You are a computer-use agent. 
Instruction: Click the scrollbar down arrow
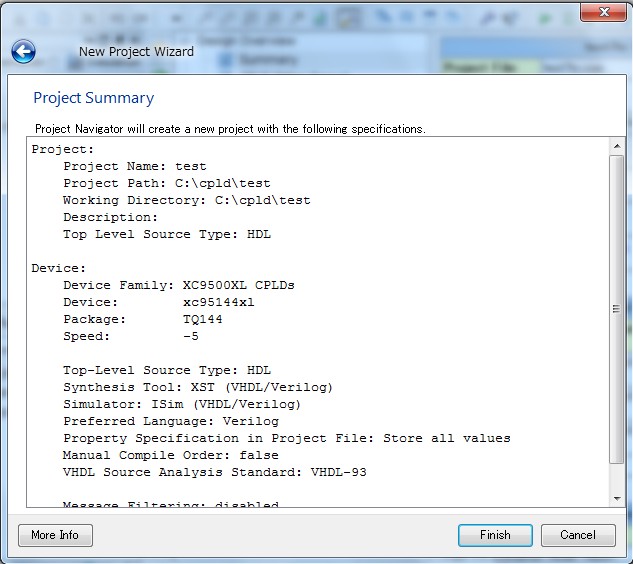617,499
